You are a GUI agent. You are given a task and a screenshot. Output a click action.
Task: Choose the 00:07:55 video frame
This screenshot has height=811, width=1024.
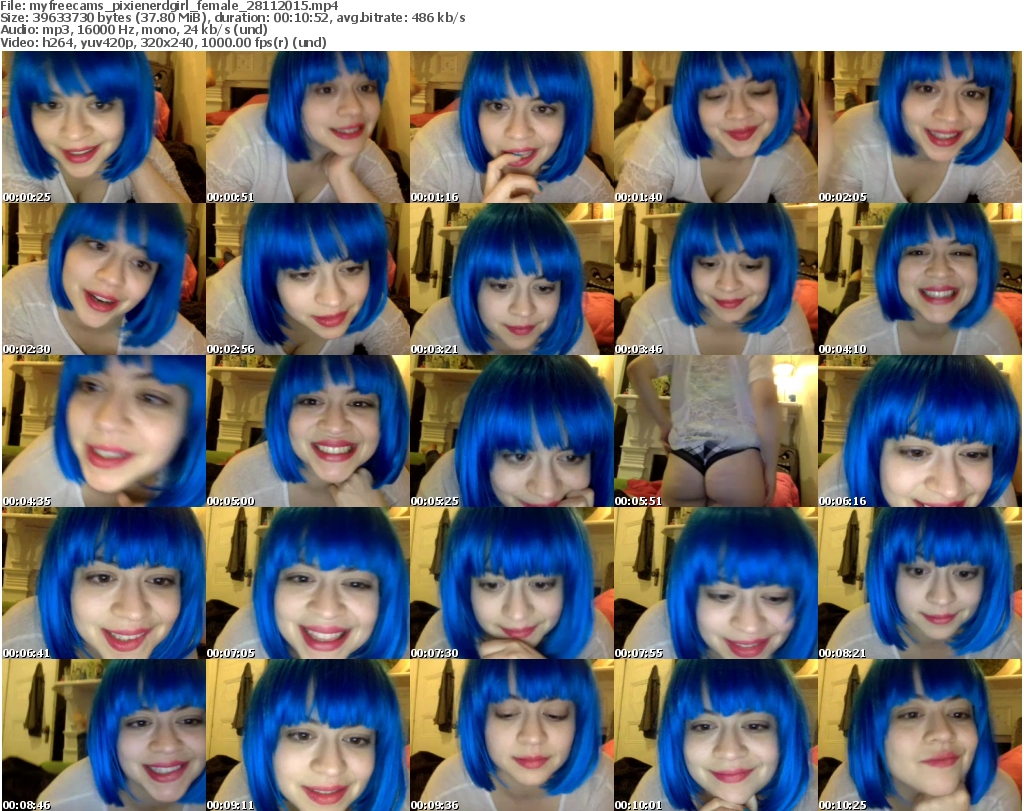coord(716,583)
